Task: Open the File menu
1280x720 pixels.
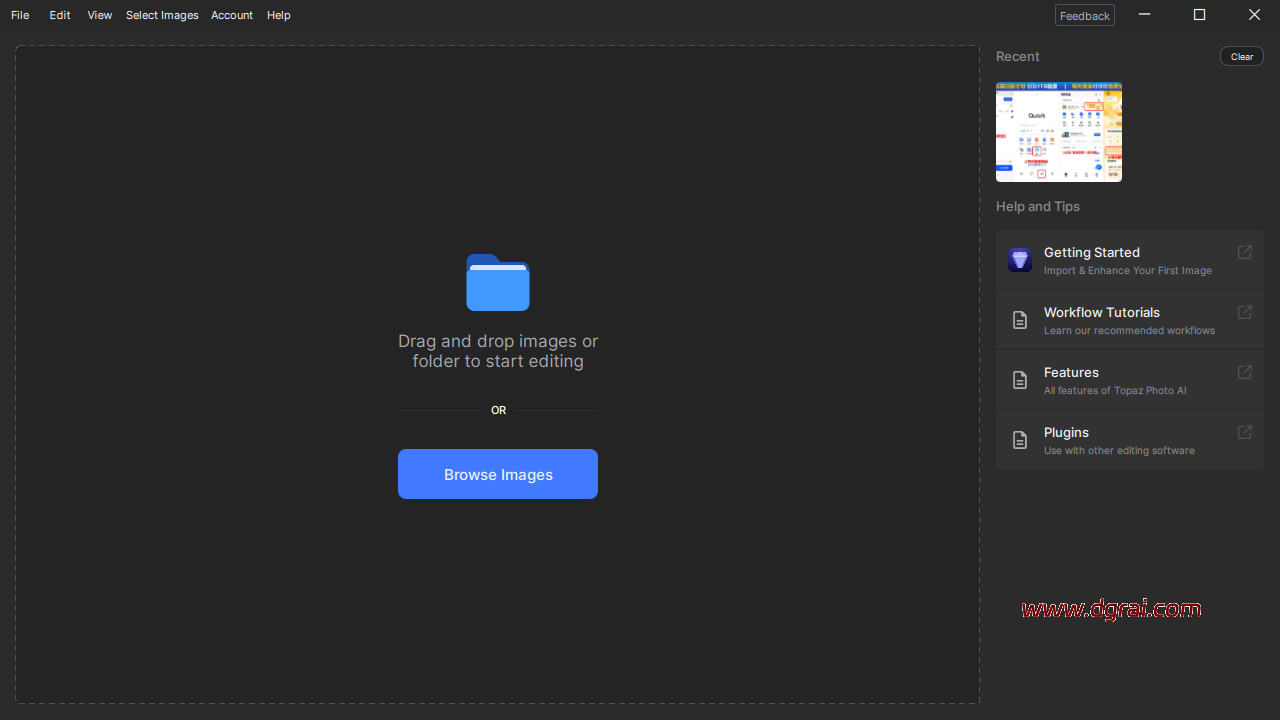Action: [20, 15]
